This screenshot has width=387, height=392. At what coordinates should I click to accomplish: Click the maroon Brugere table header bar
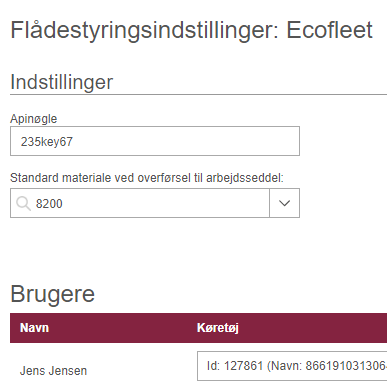(198, 328)
